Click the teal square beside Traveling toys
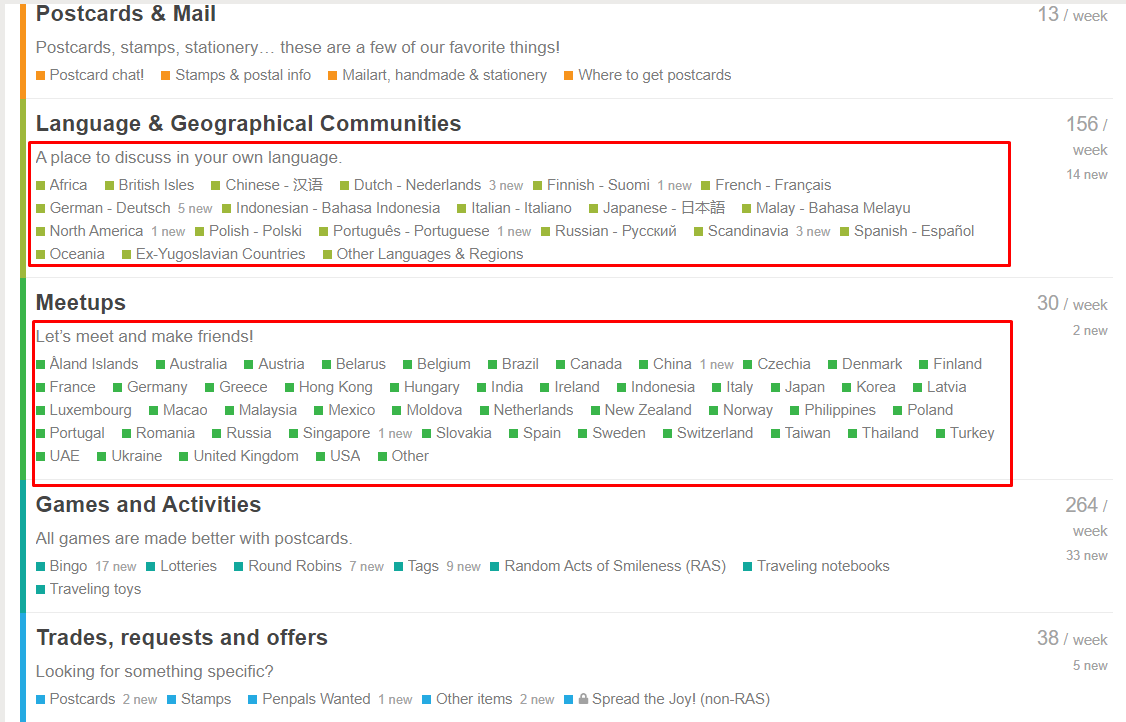This screenshot has width=1126, height=722. click(x=40, y=590)
